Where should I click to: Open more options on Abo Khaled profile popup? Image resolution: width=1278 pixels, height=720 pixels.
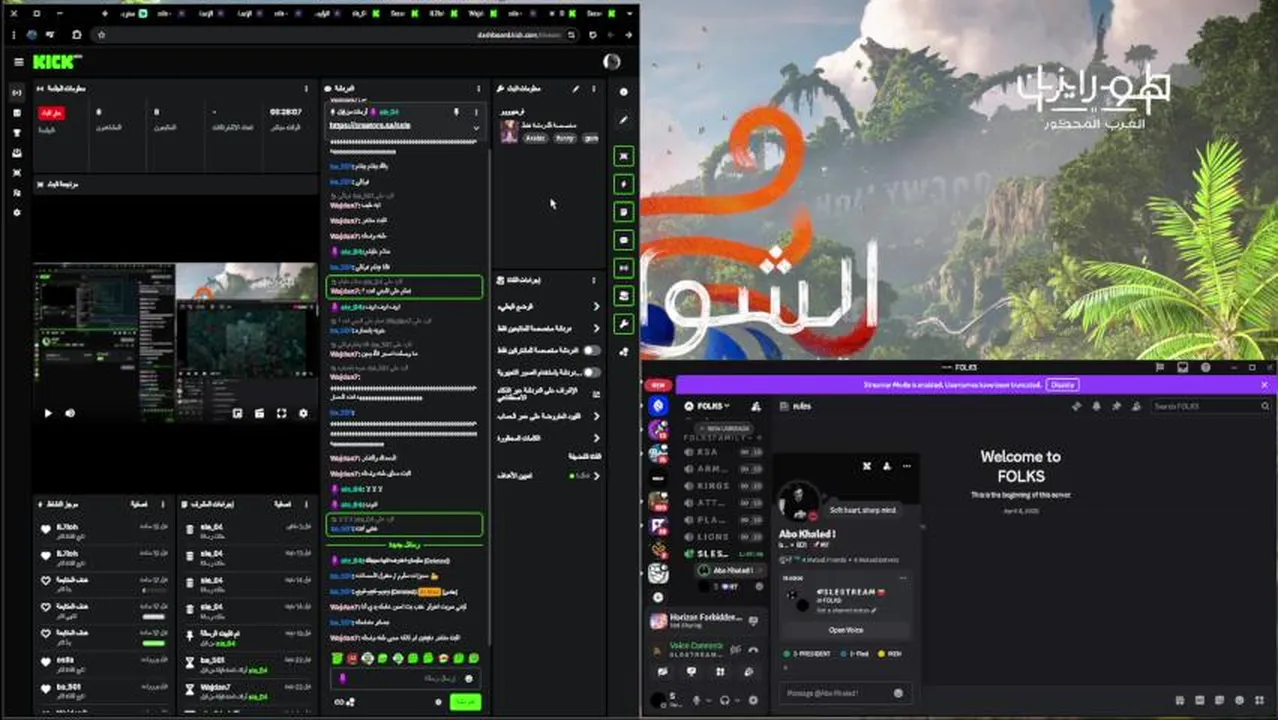pyautogui.click(x=907, y=466)
